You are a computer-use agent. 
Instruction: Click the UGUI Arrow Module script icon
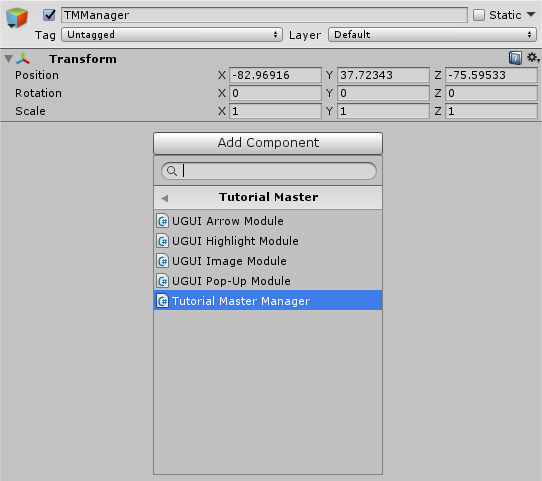(162, 221)
